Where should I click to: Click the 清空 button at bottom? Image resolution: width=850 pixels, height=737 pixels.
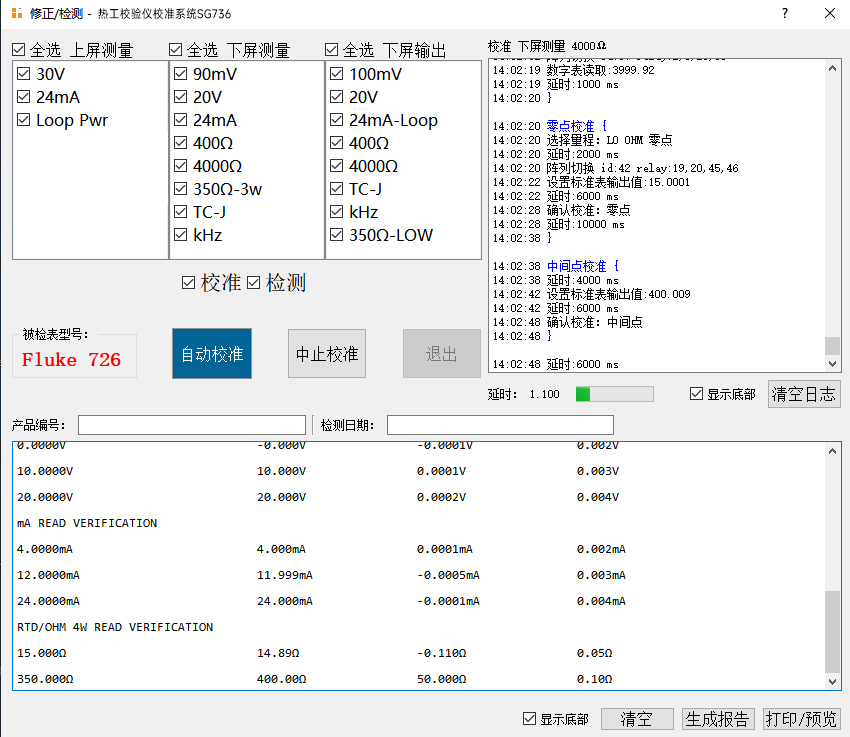636,719
